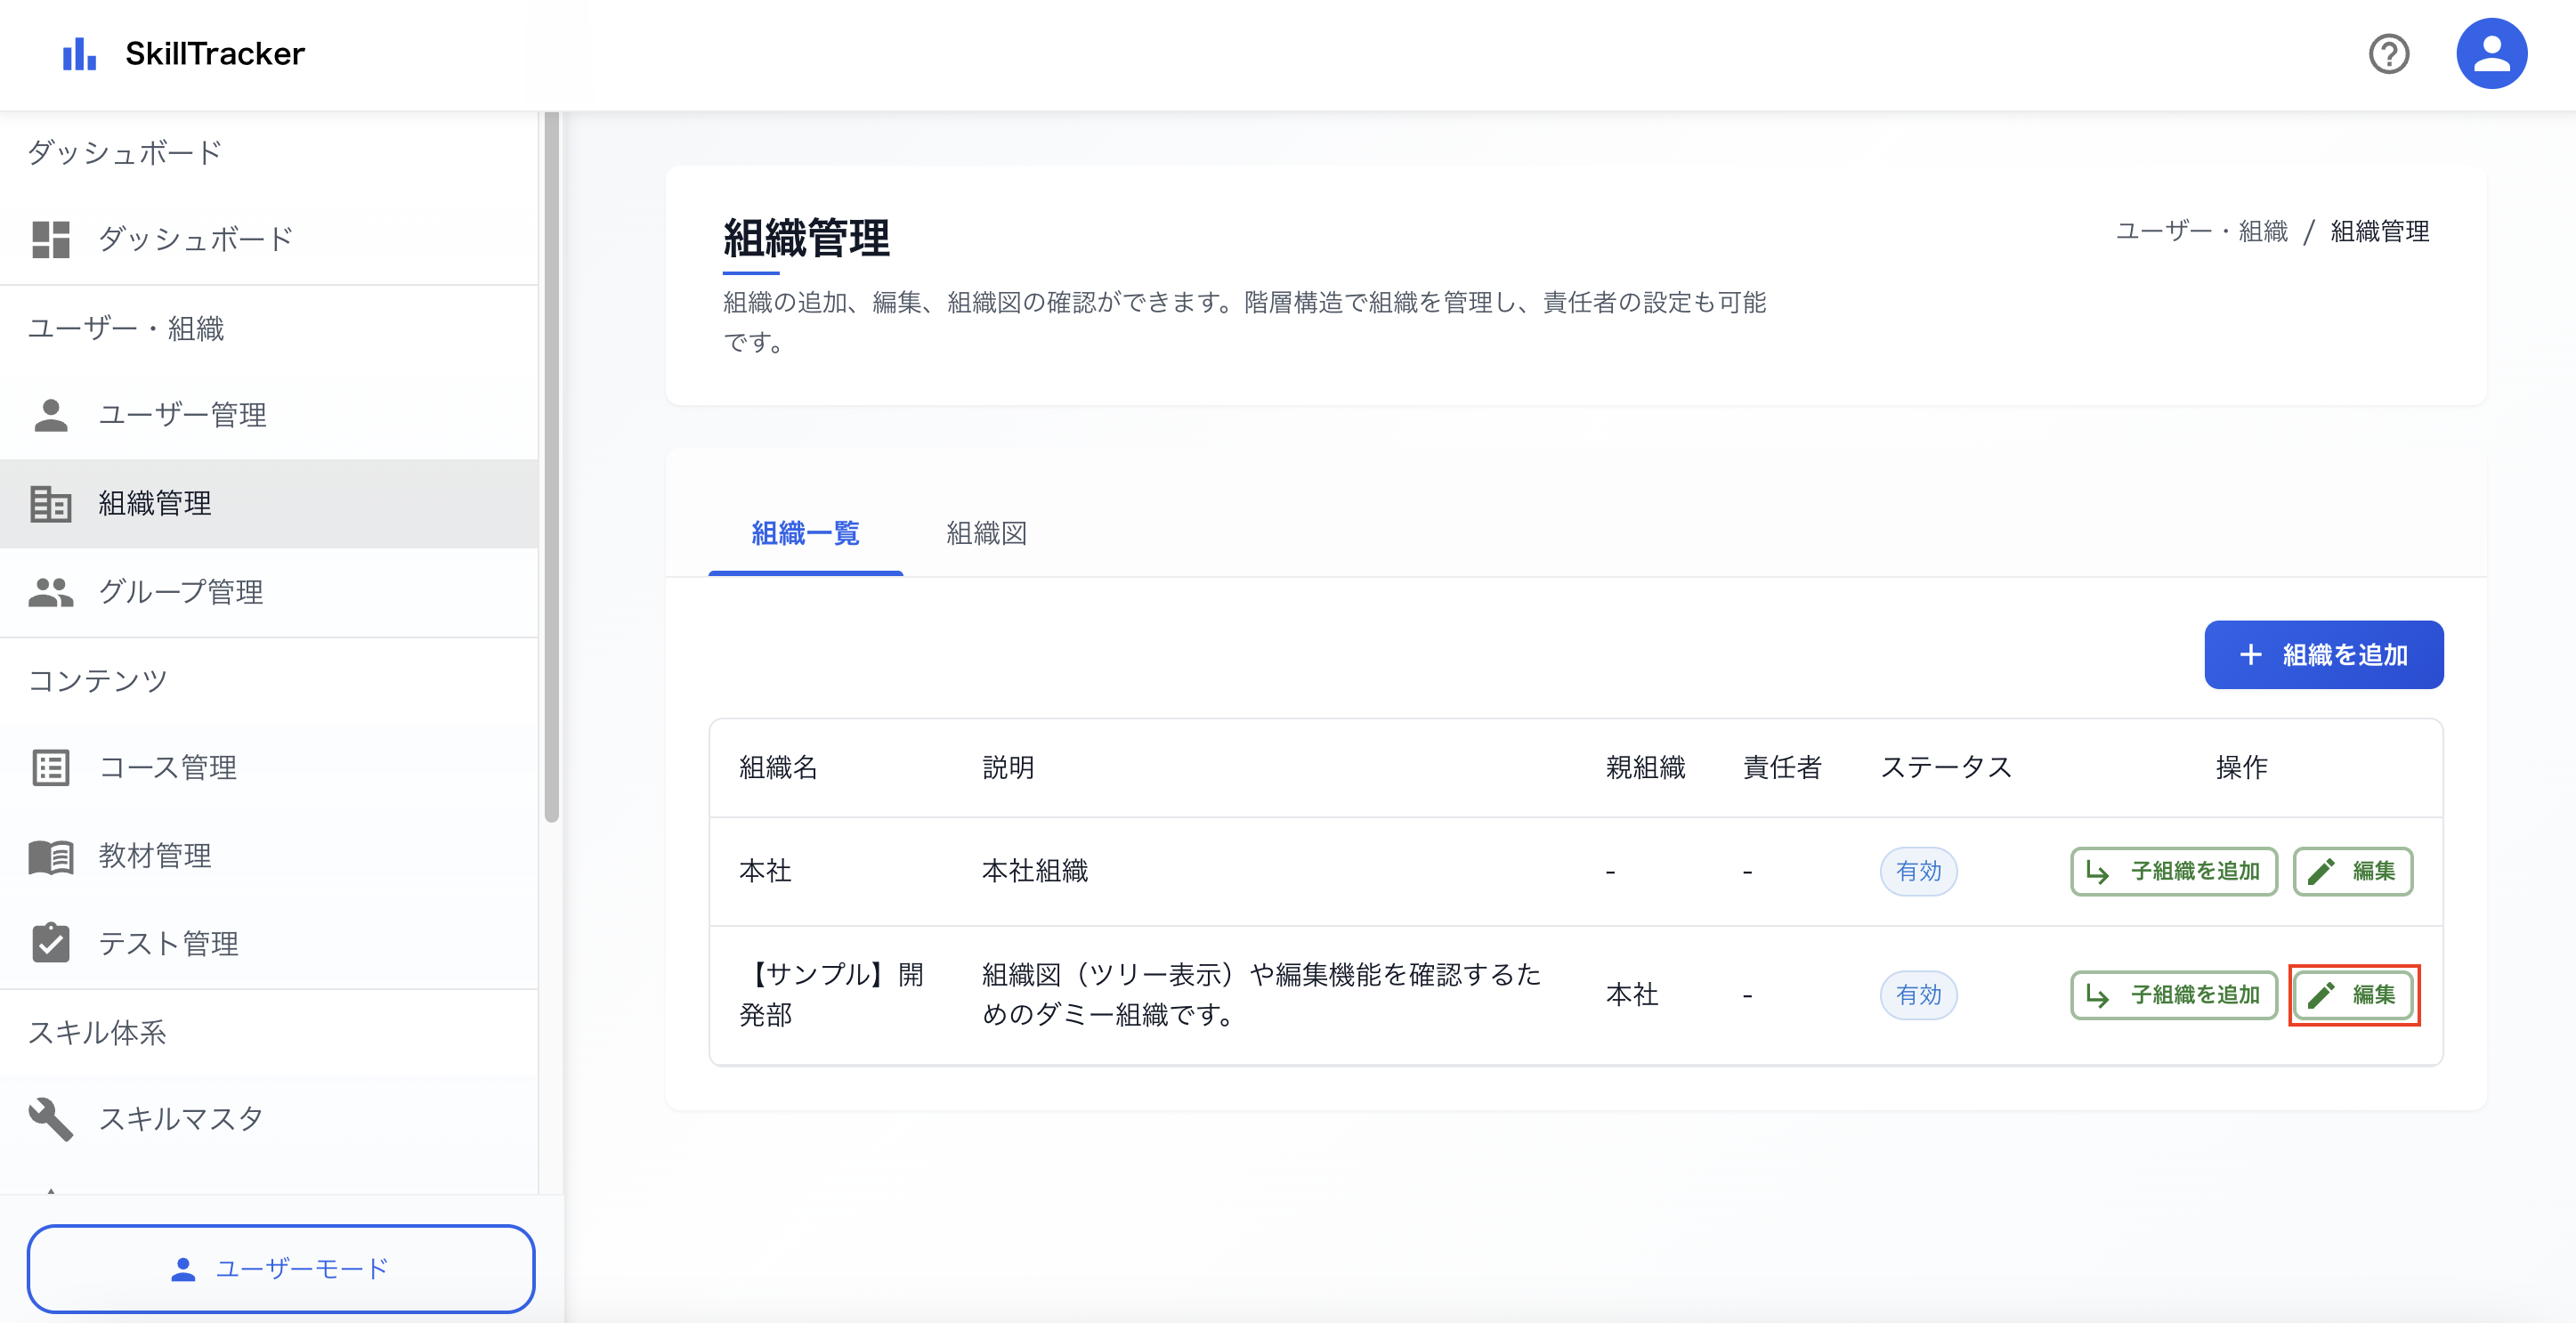Click the help question mark icon
Viewport: 2576px width, 1323px height.
tap(2390, 53)
